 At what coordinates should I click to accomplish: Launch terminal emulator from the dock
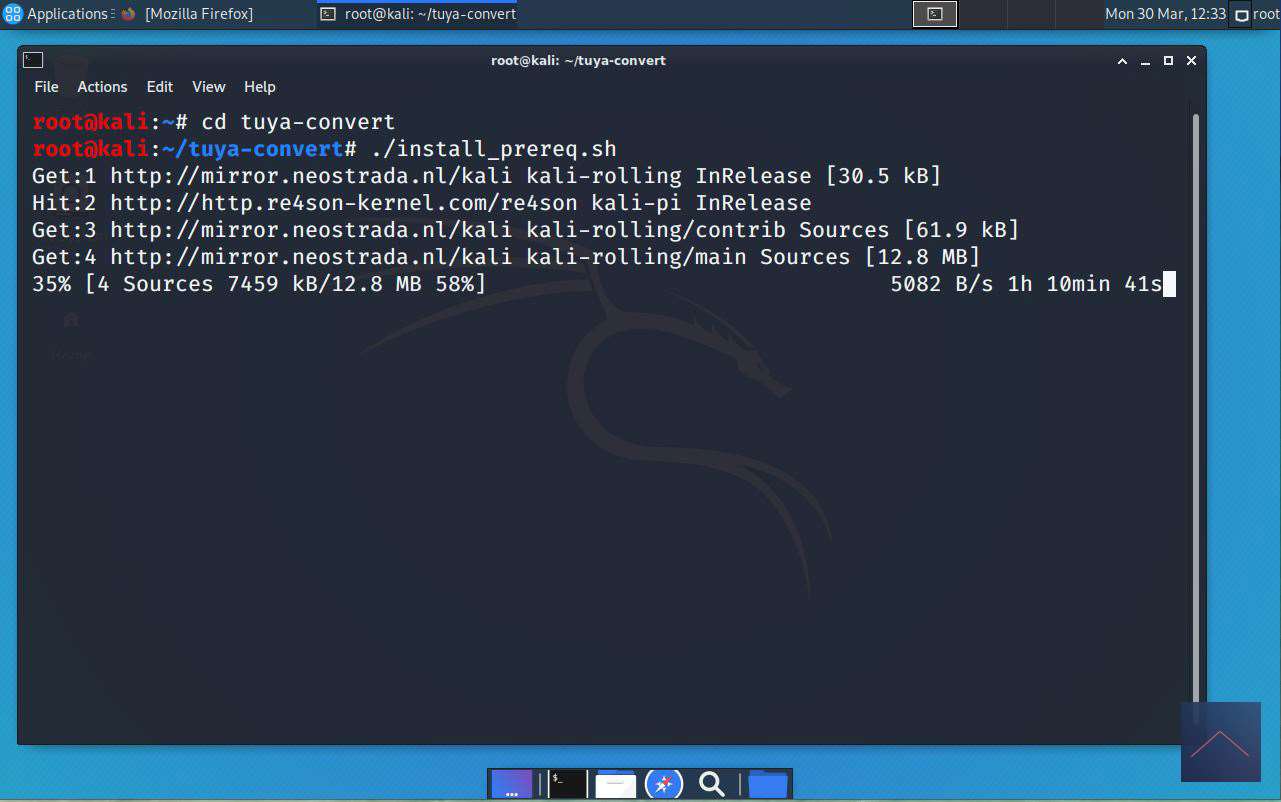tap(566, 784)
